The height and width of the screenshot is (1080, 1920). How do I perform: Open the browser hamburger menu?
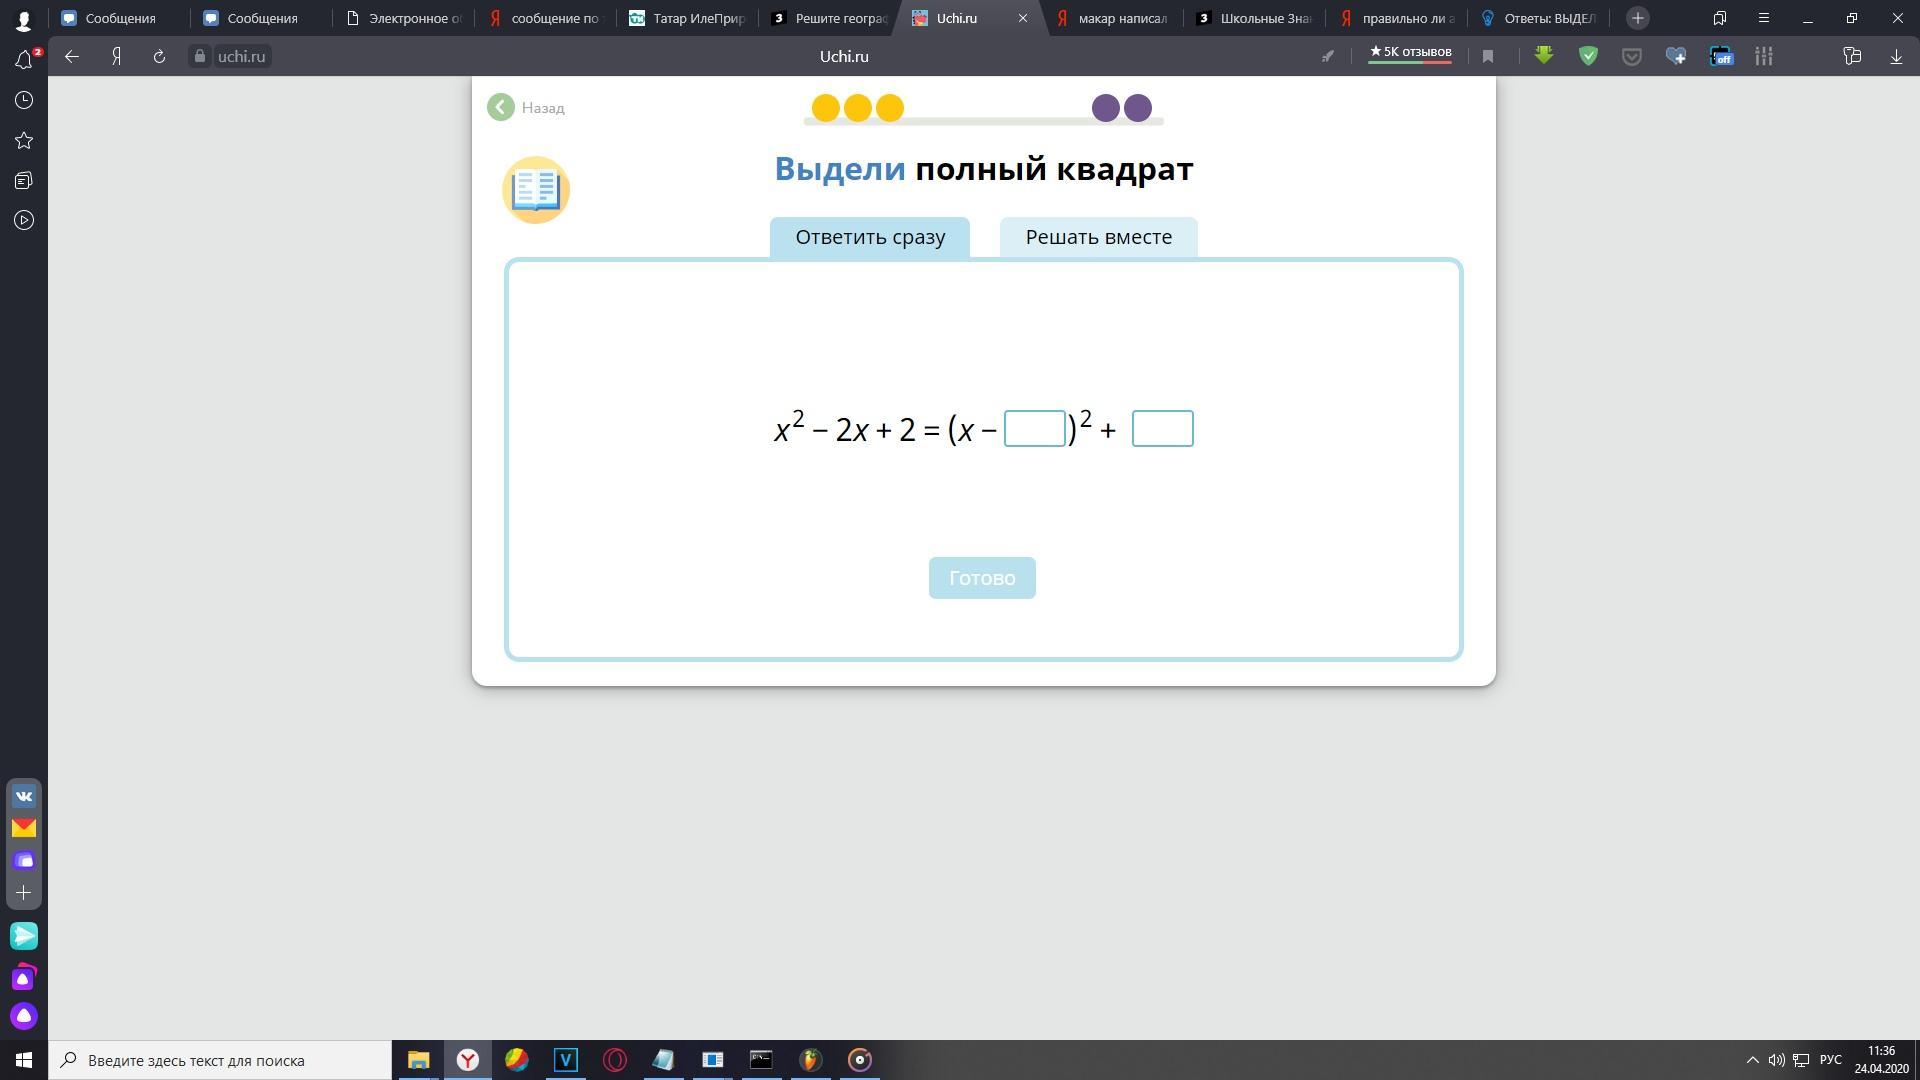(1764, 18)
